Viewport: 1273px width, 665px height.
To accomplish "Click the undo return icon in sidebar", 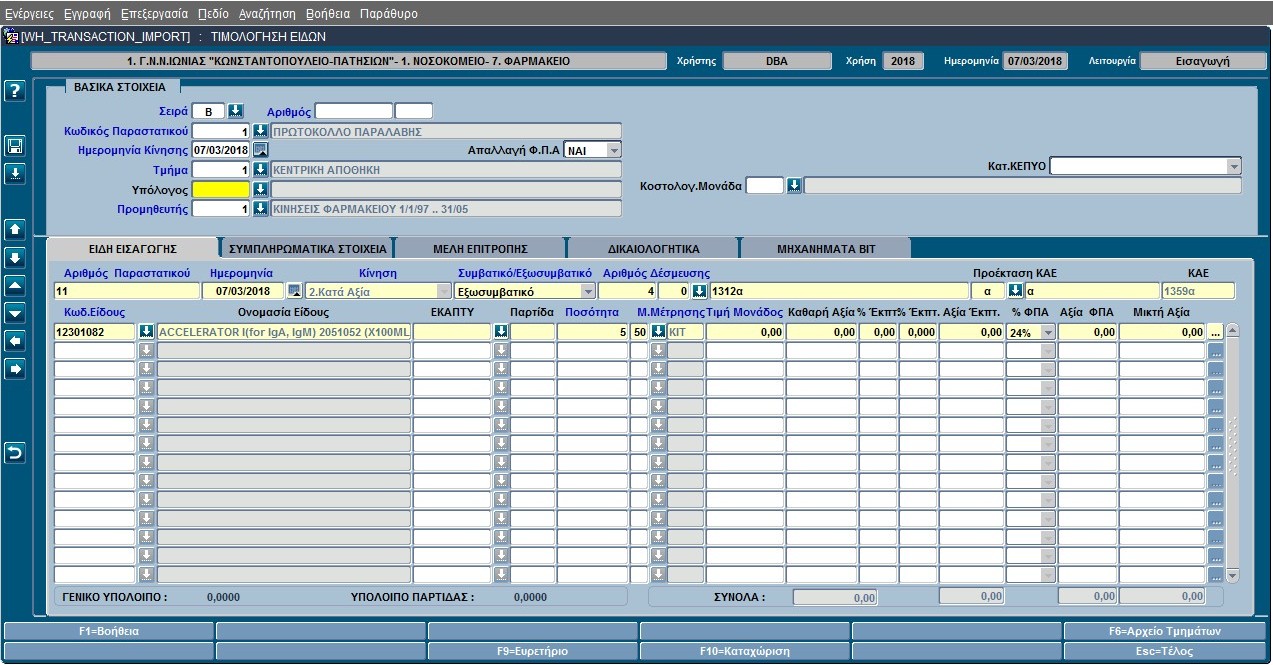I will pos(15,453).
